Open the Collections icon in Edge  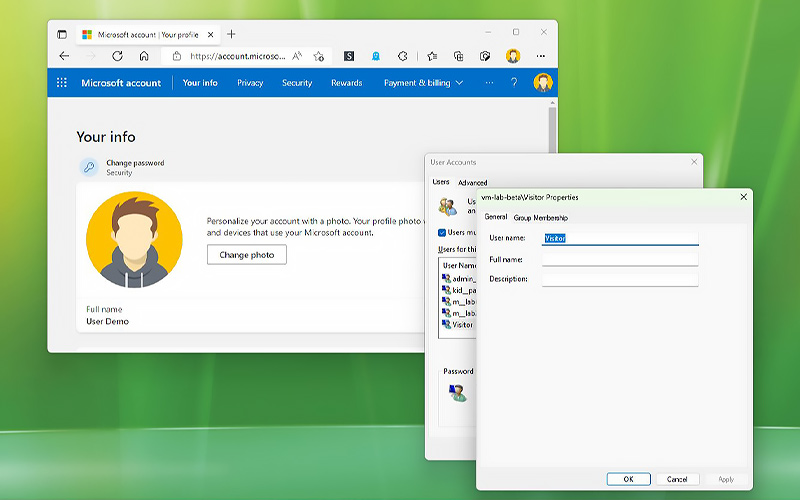459,56
